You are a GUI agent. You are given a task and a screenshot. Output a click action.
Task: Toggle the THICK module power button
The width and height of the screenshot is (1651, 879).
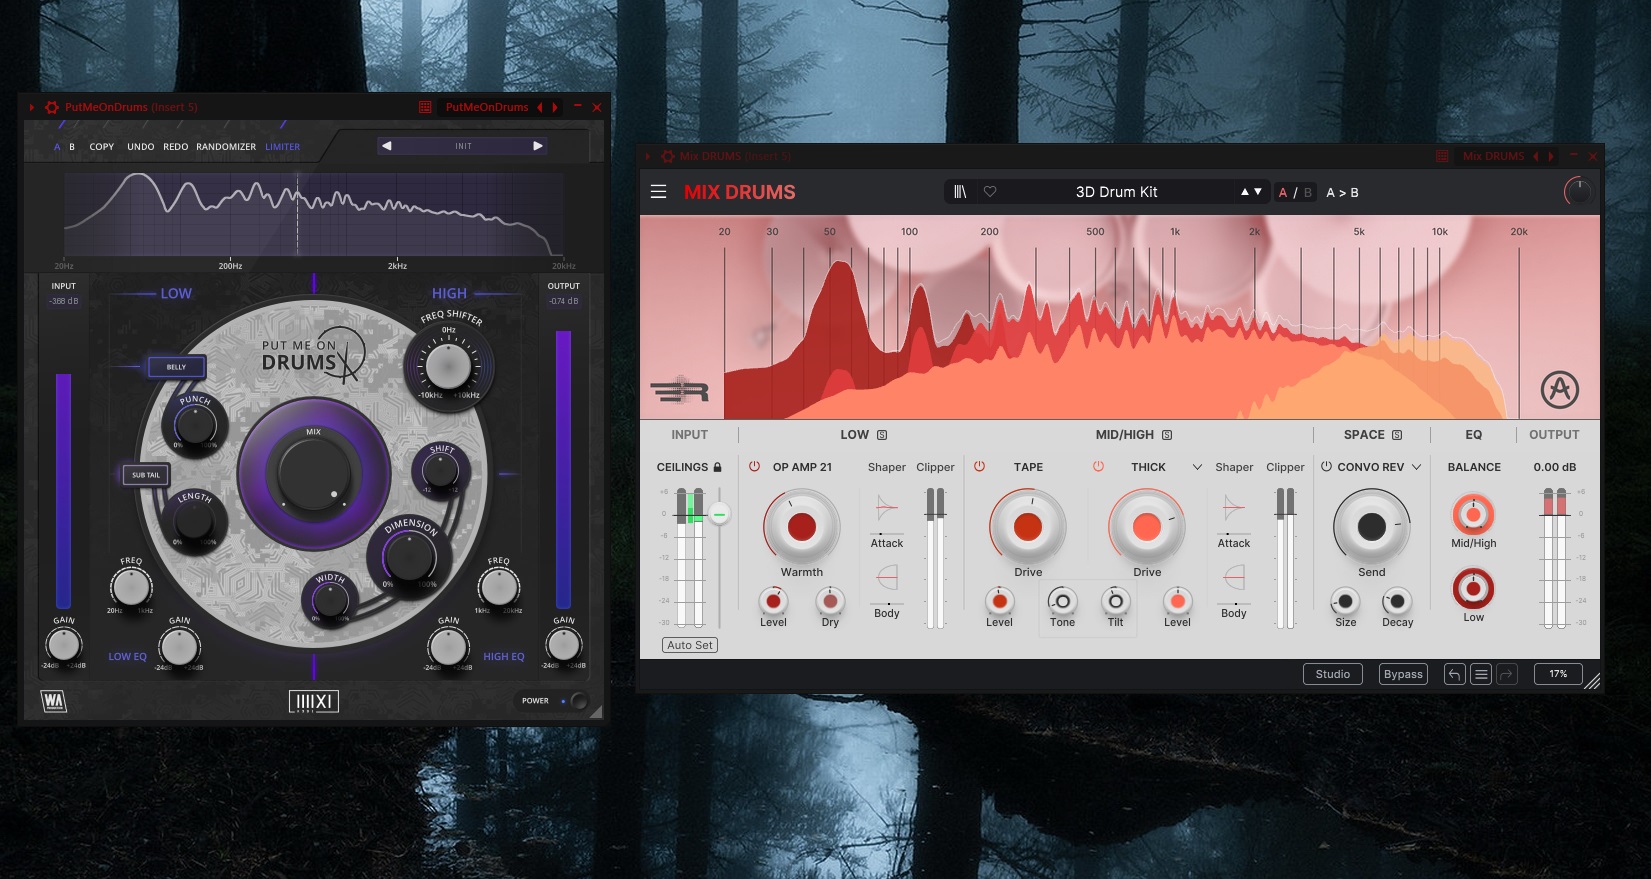pos(1098,467)
